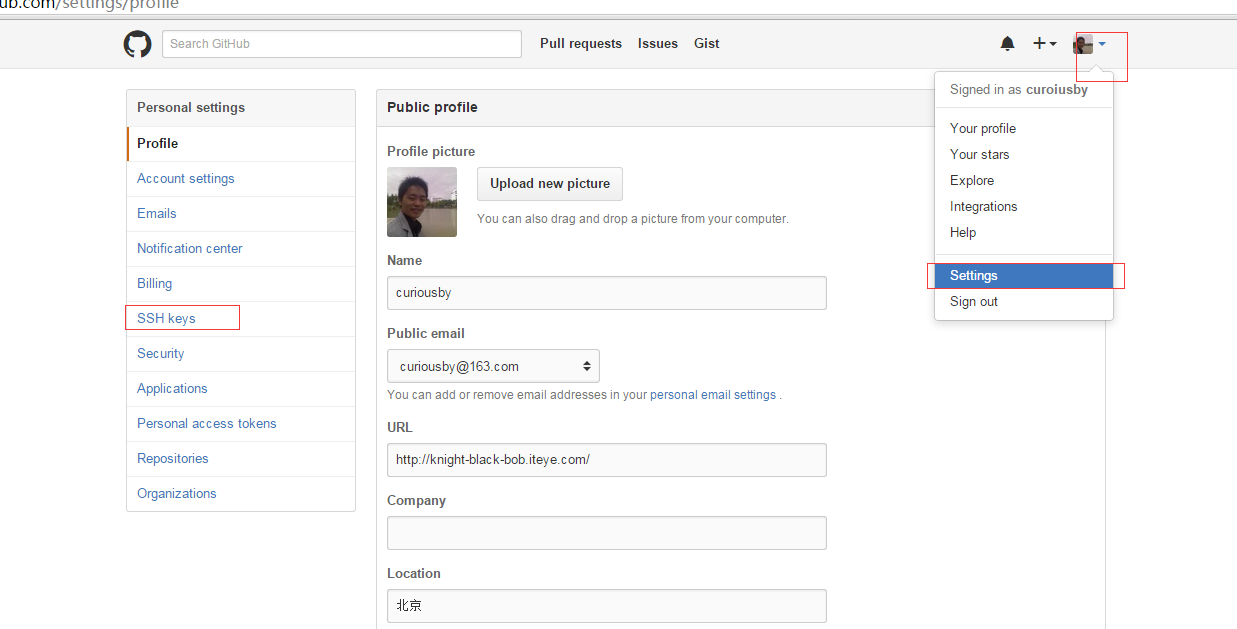Select Settings in user menu
Screen dimensions: 1237x629
pyautogui.click(x=1024, y=276)
